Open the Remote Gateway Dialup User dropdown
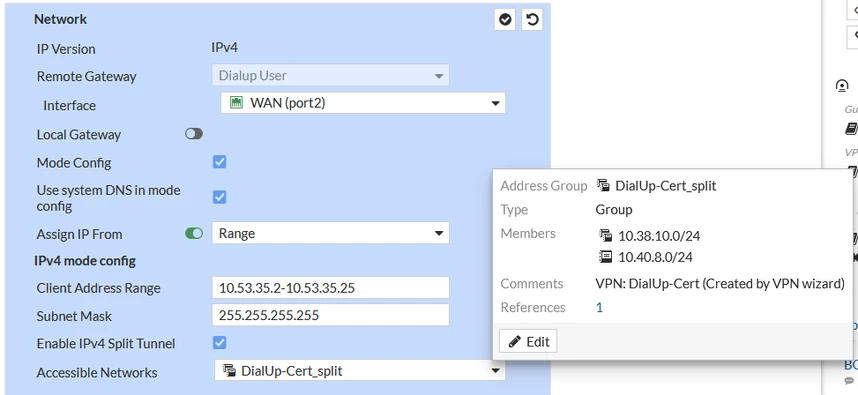The height and width of the screenshot is (395, 858). pyautogui.click(x=331, y=75)
